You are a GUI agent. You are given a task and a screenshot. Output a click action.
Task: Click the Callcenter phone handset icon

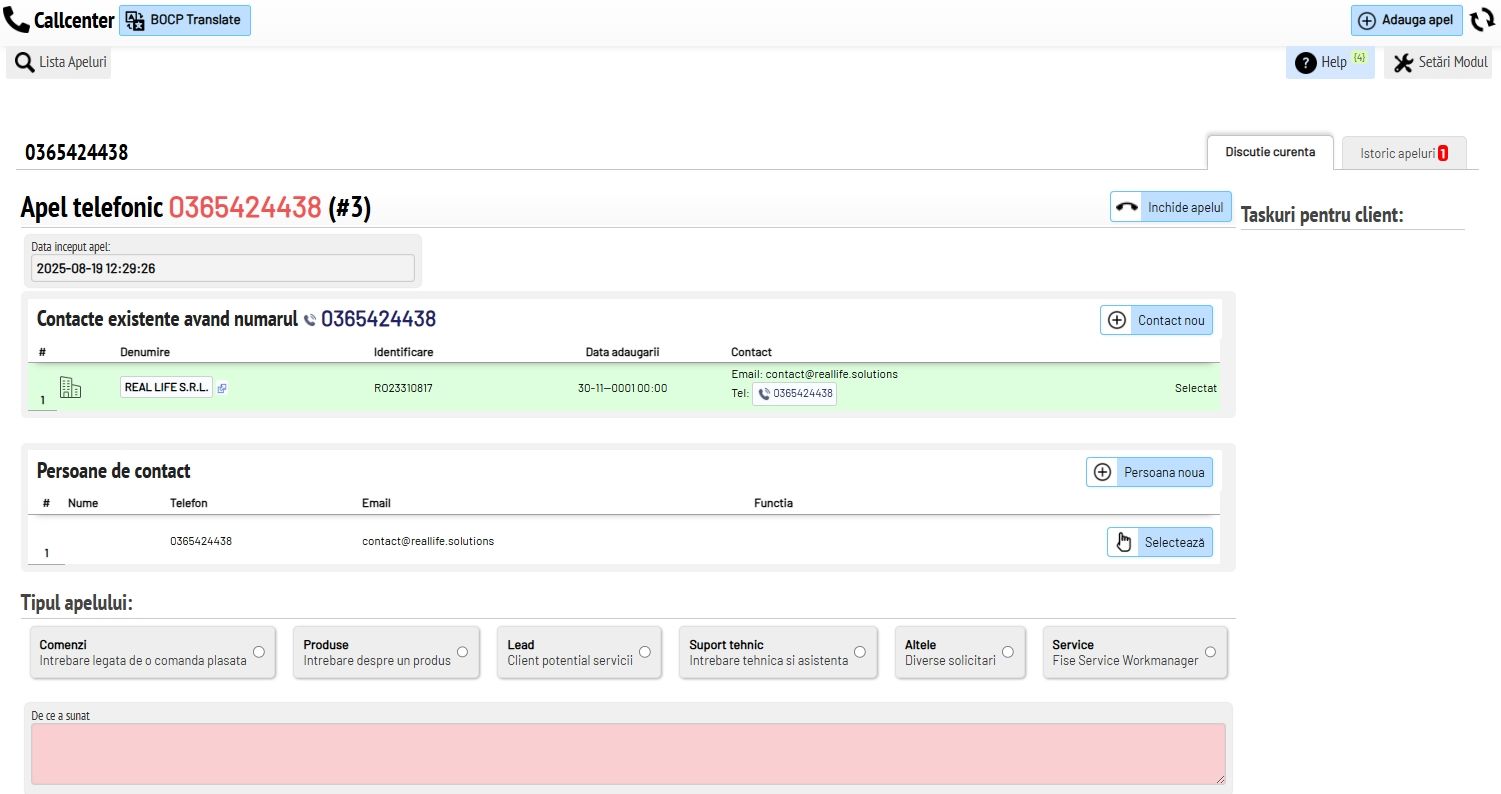pos(17,21)
